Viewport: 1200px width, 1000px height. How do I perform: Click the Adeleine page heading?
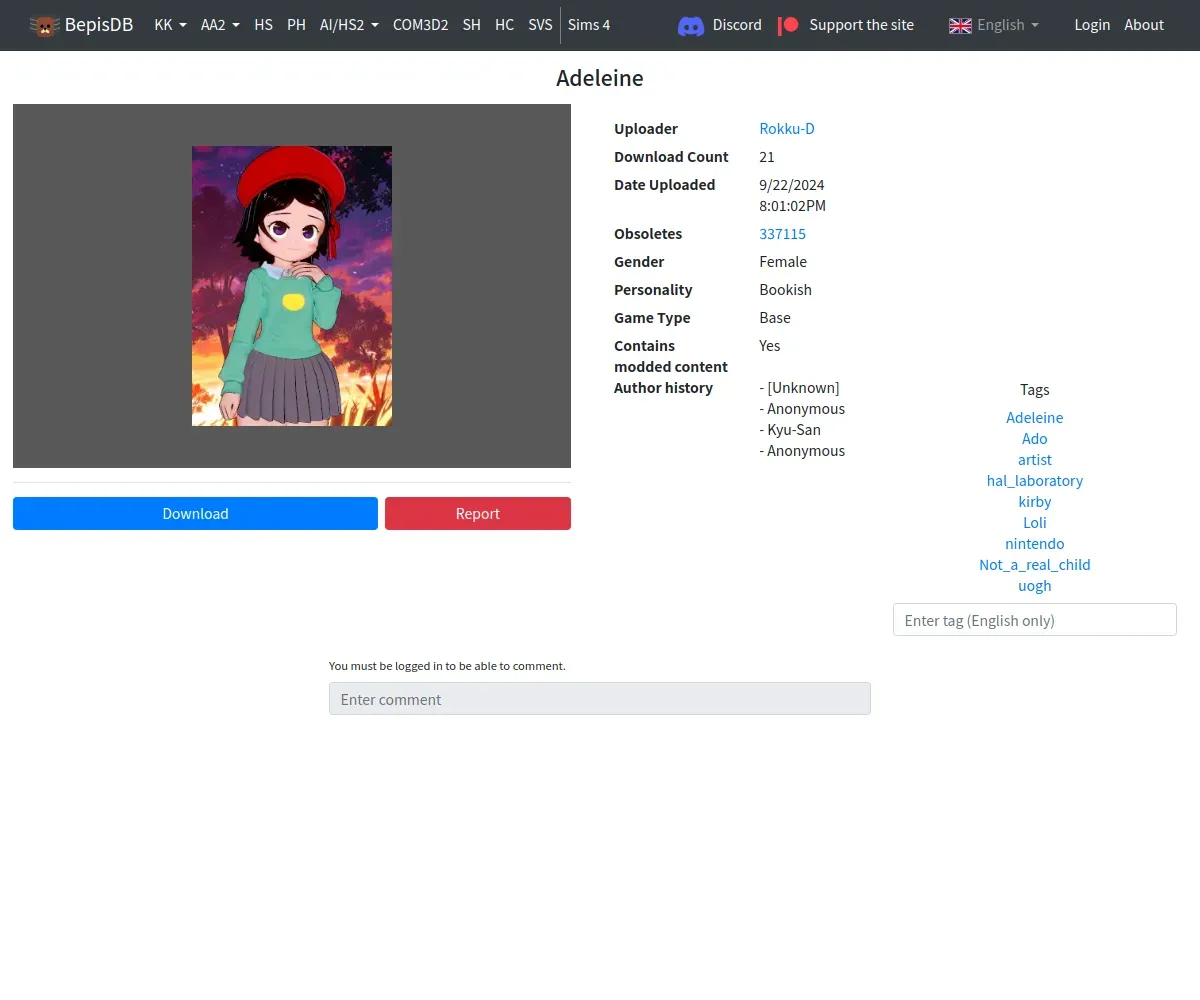coord(600,78)
